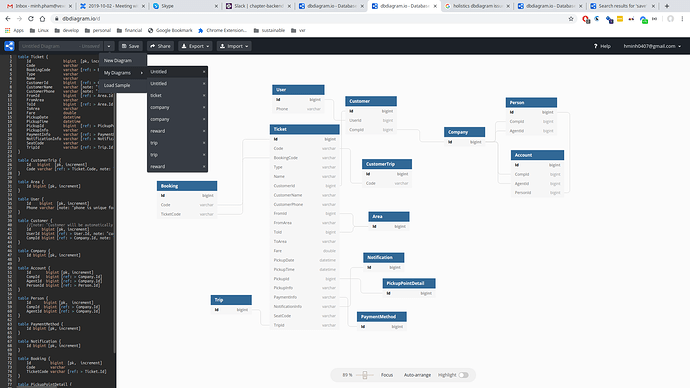This screenshot has height=388, width=690.
Task: Click the Auto-arrange button
Action: click(x=417, y=375)
